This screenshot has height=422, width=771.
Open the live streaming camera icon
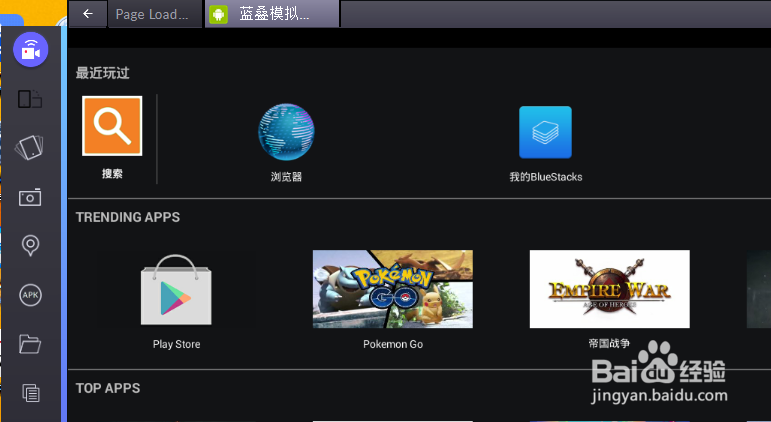click(x=30, y=50)
